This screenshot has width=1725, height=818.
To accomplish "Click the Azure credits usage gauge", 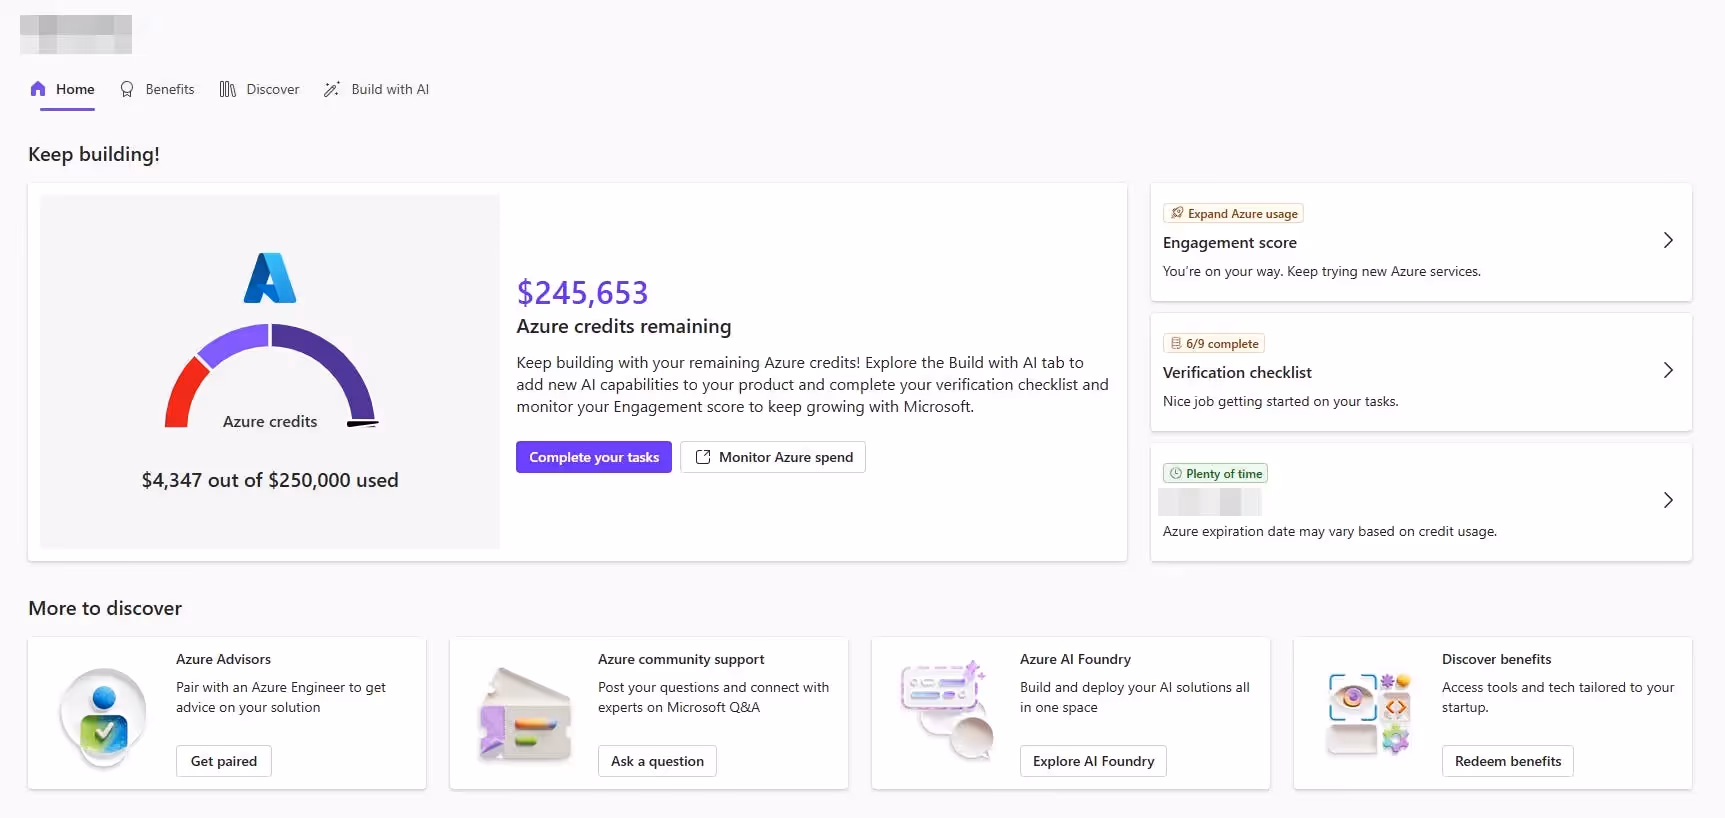I will tap(269, 375).
